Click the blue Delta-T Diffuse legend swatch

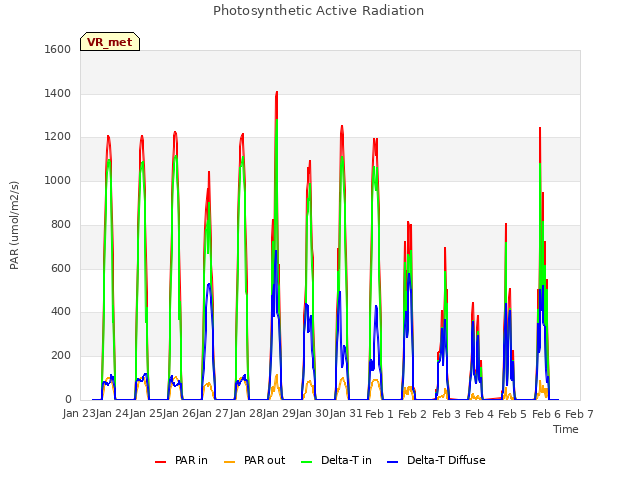point(392,461)
